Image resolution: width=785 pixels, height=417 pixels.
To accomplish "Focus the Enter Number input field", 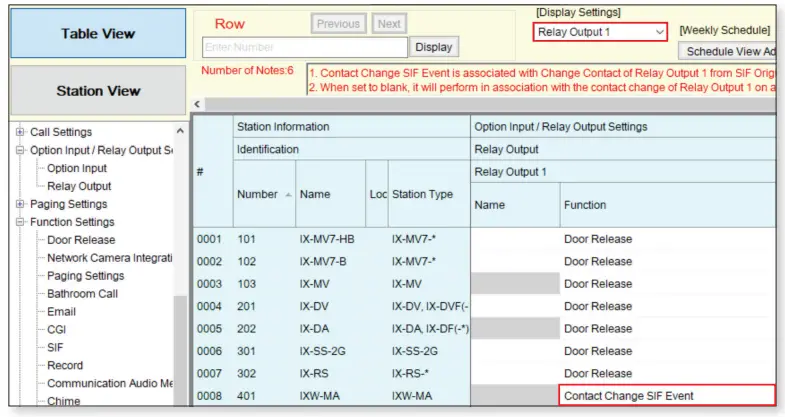I will pyautogui.click(x=305, y=47).
